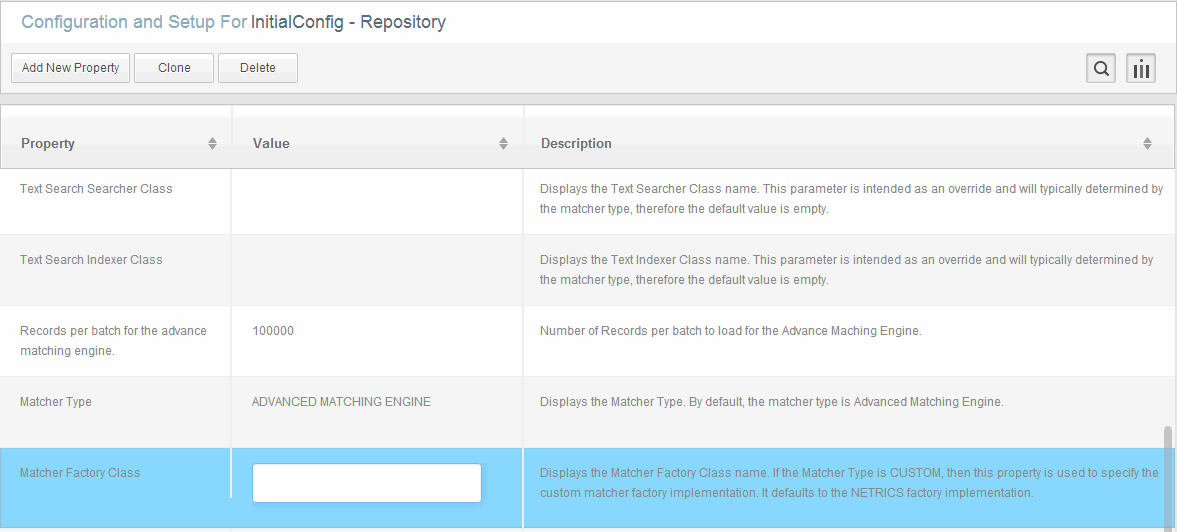
Task: Click ADVANCED MATCHING ENGINE value cell
Action: tap(342, 402)
